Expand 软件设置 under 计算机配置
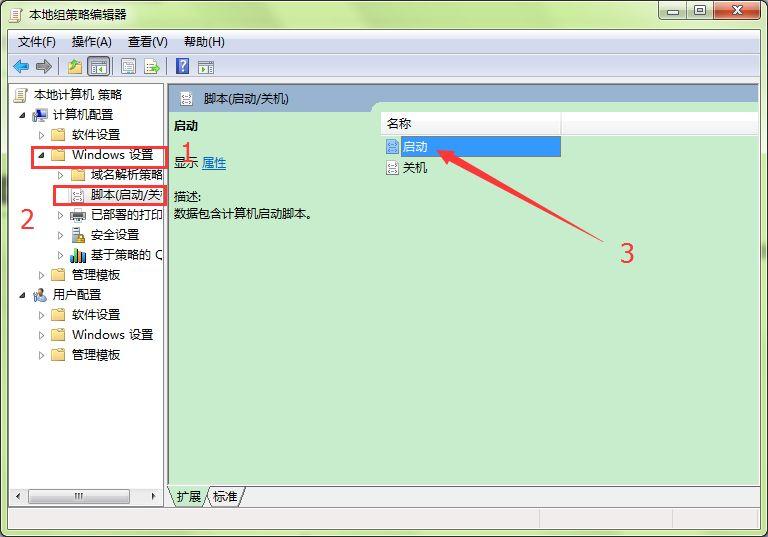 (x=41, y=135)
